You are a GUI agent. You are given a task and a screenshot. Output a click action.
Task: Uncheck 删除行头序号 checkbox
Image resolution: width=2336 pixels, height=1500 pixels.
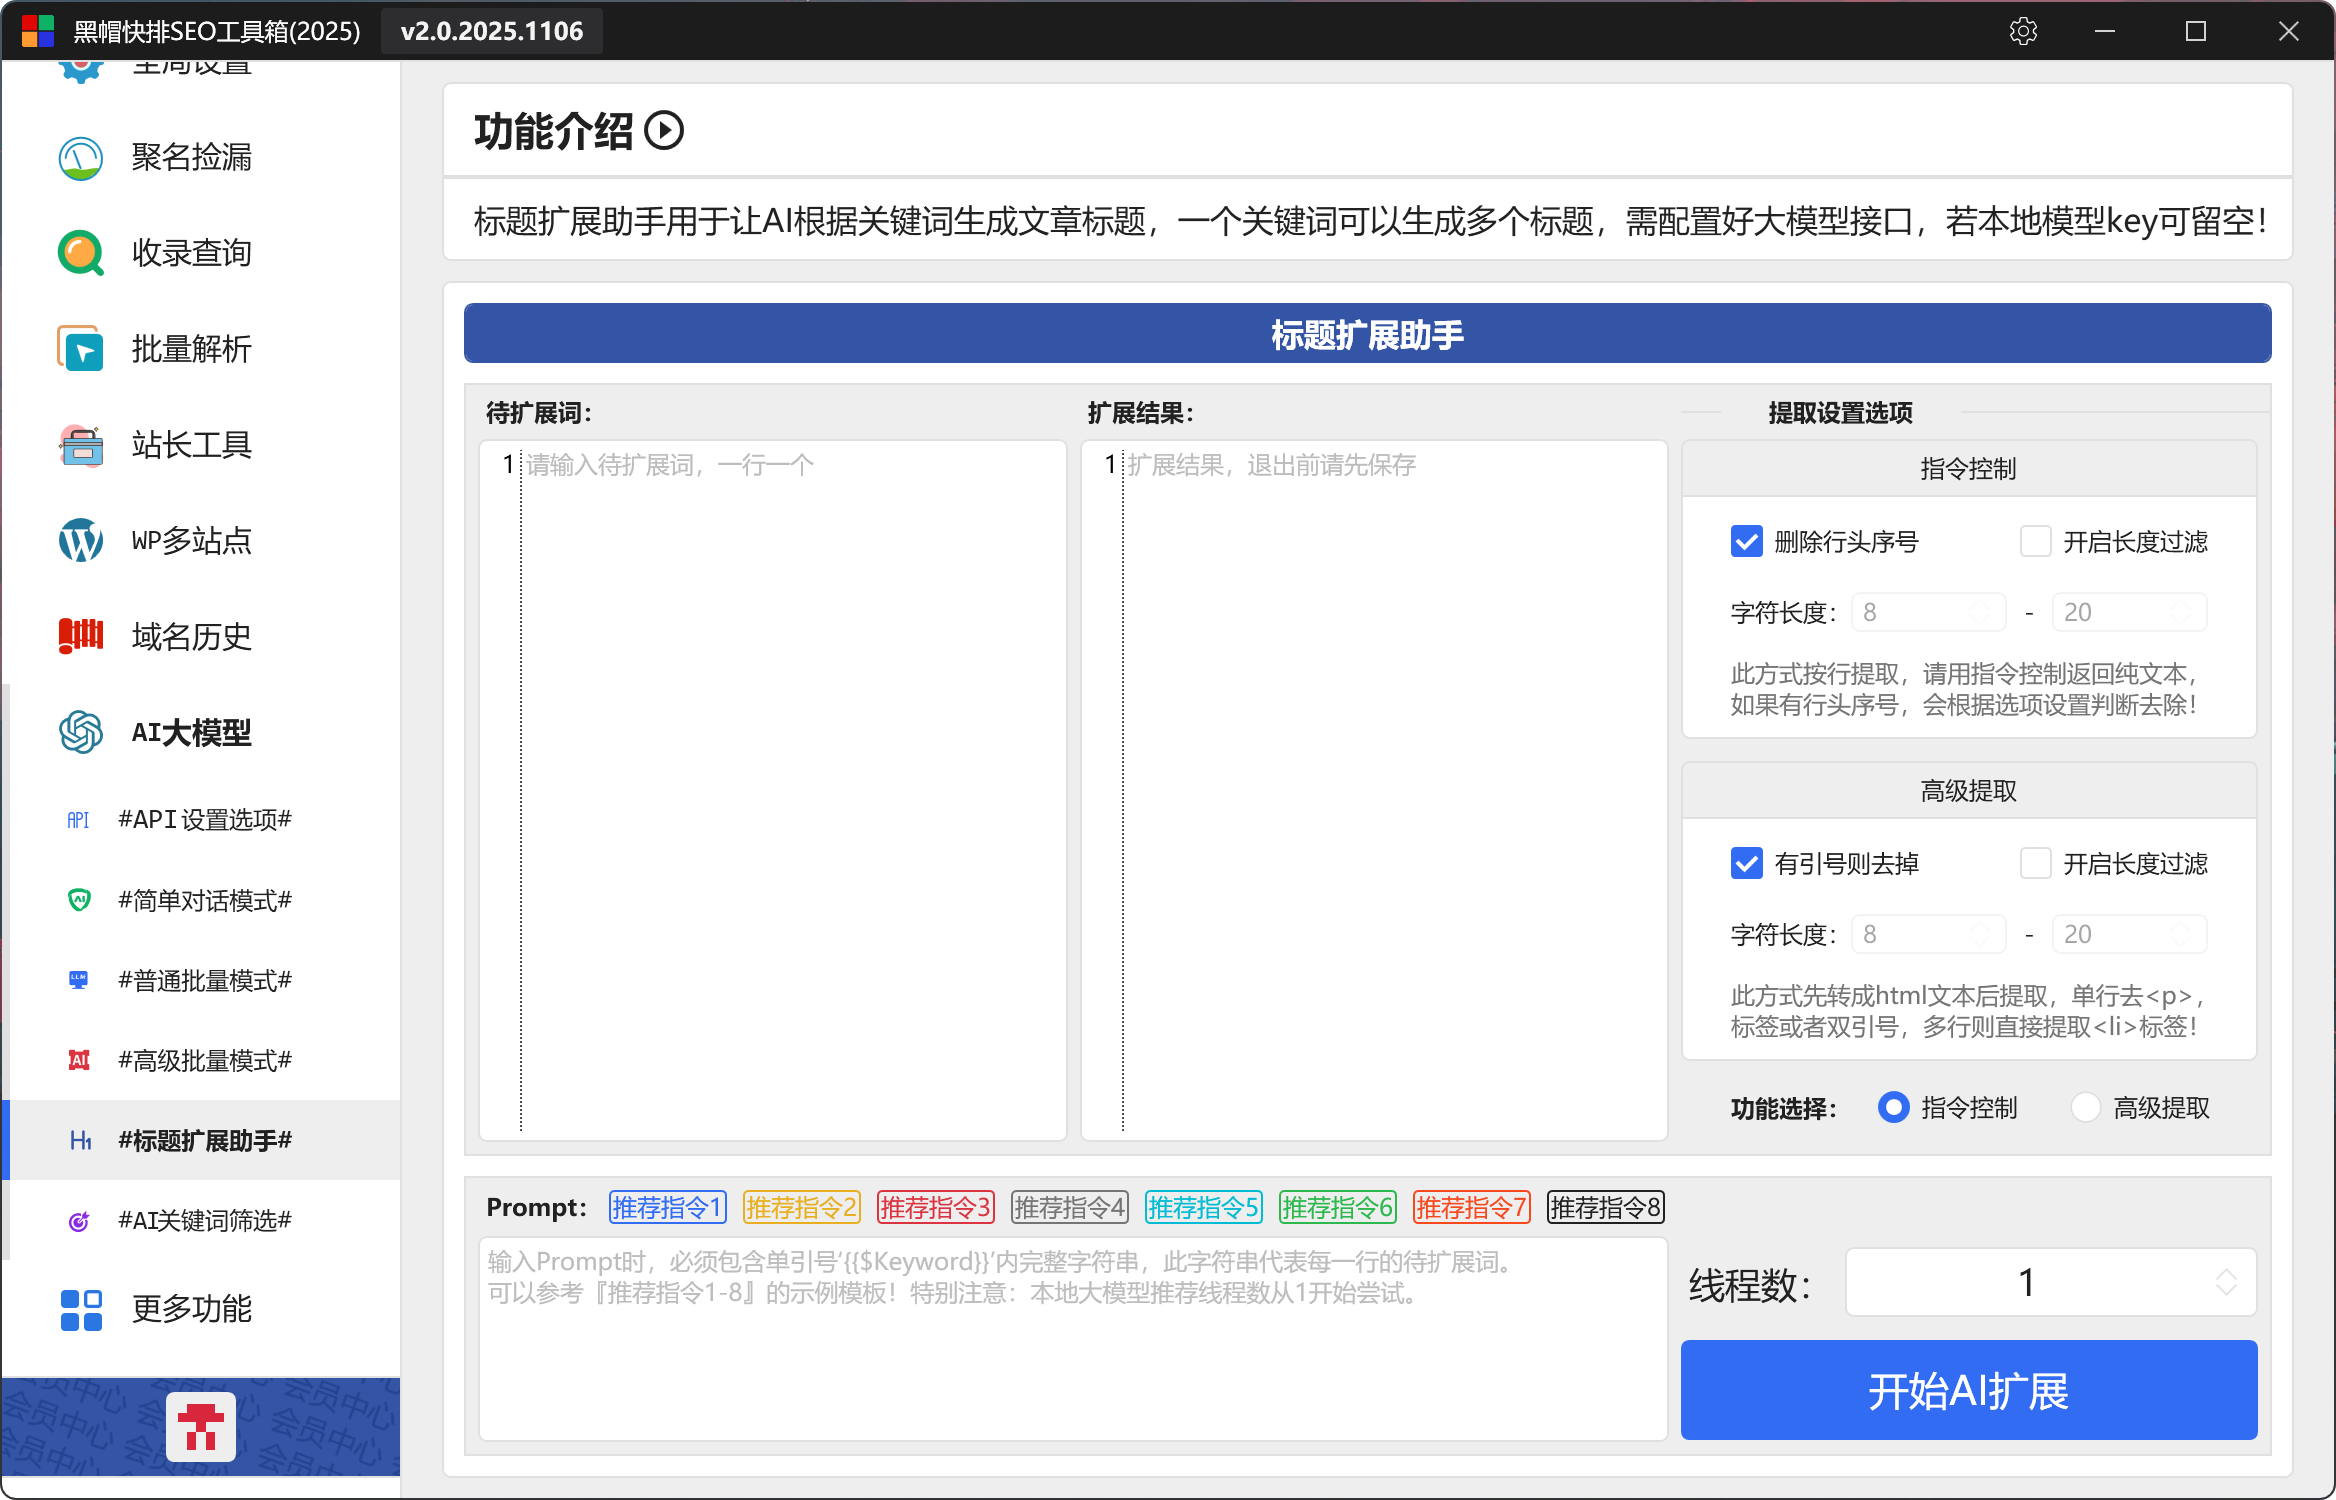(1747, 542)
